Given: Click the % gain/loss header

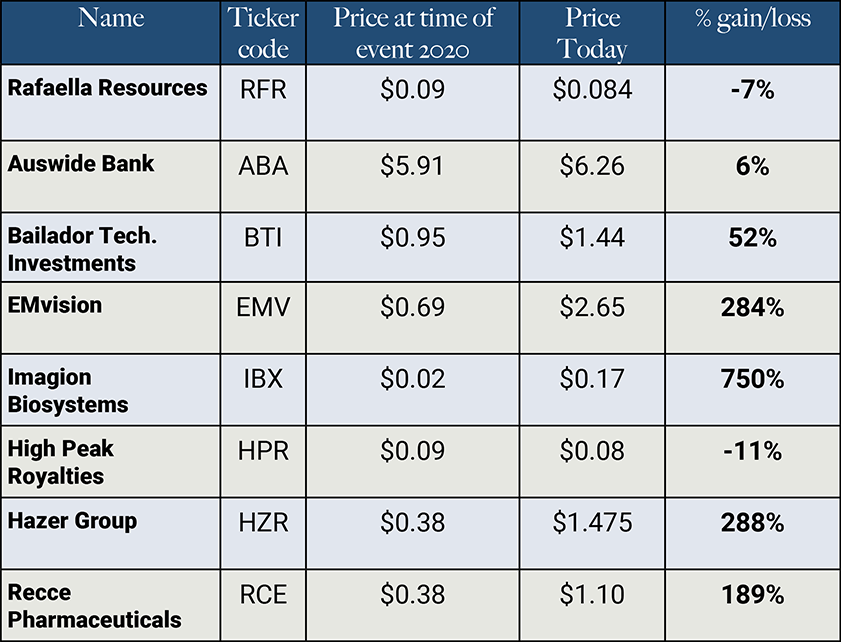Looking at the screenshot, I should click(753, 18).
